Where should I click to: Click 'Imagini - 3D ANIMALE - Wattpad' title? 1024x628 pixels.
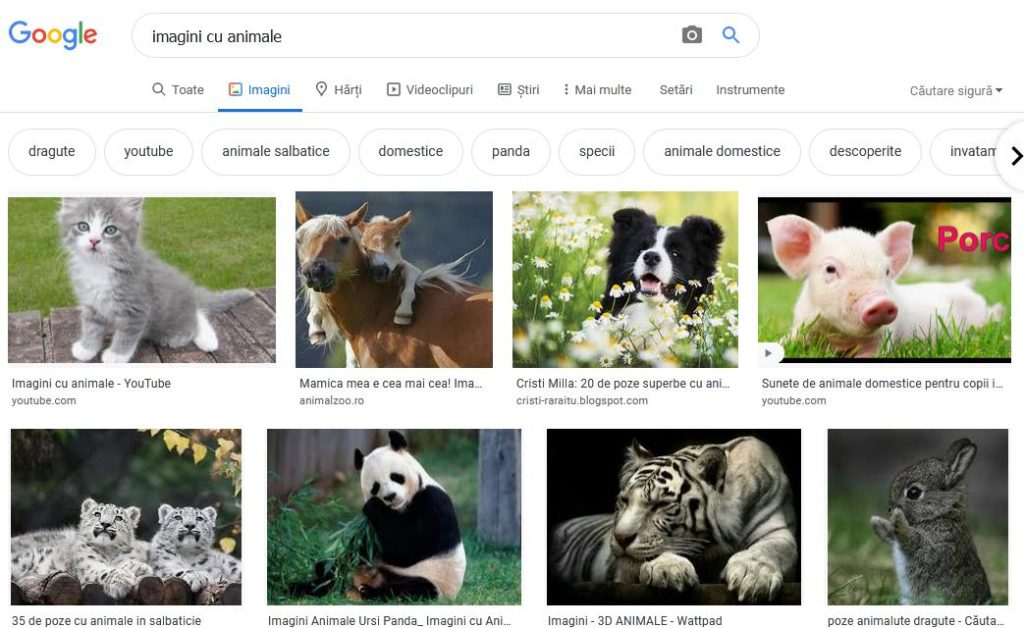[635, 621]
